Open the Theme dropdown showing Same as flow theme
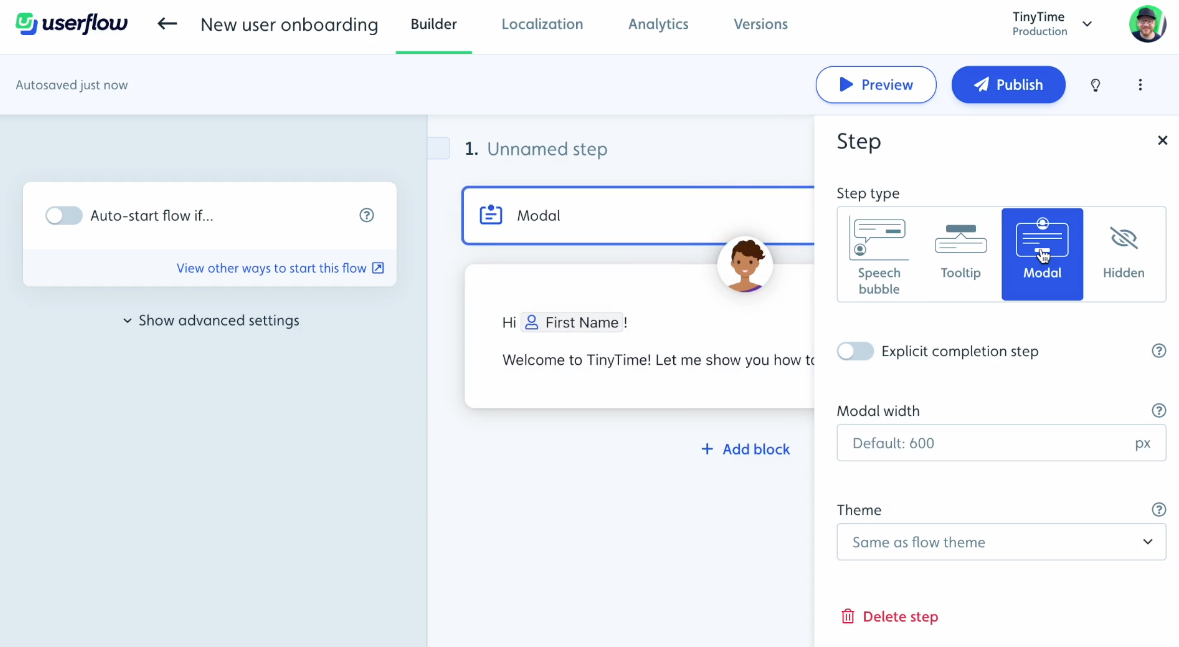Viewport: 1179px width, 647px height. pyautogui.click(x=1001, y=542)
